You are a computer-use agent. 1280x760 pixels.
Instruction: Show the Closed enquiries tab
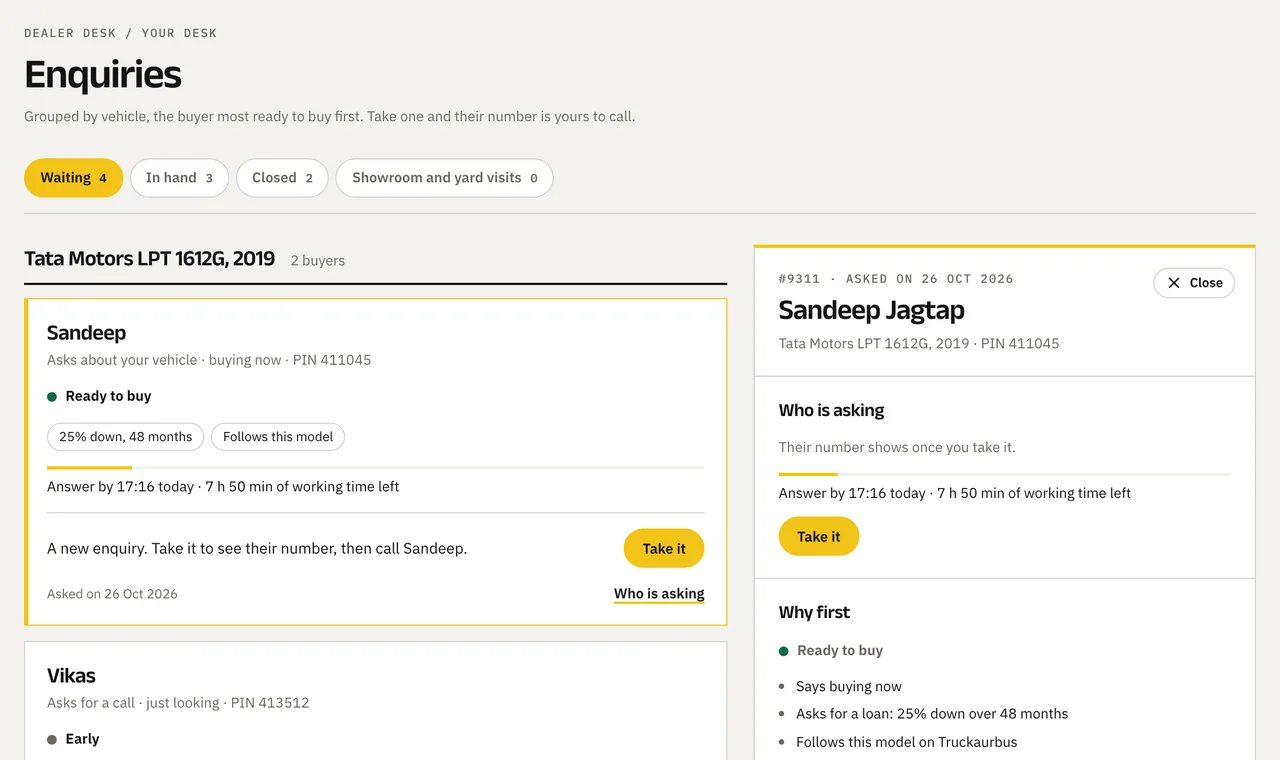(282, 178)
